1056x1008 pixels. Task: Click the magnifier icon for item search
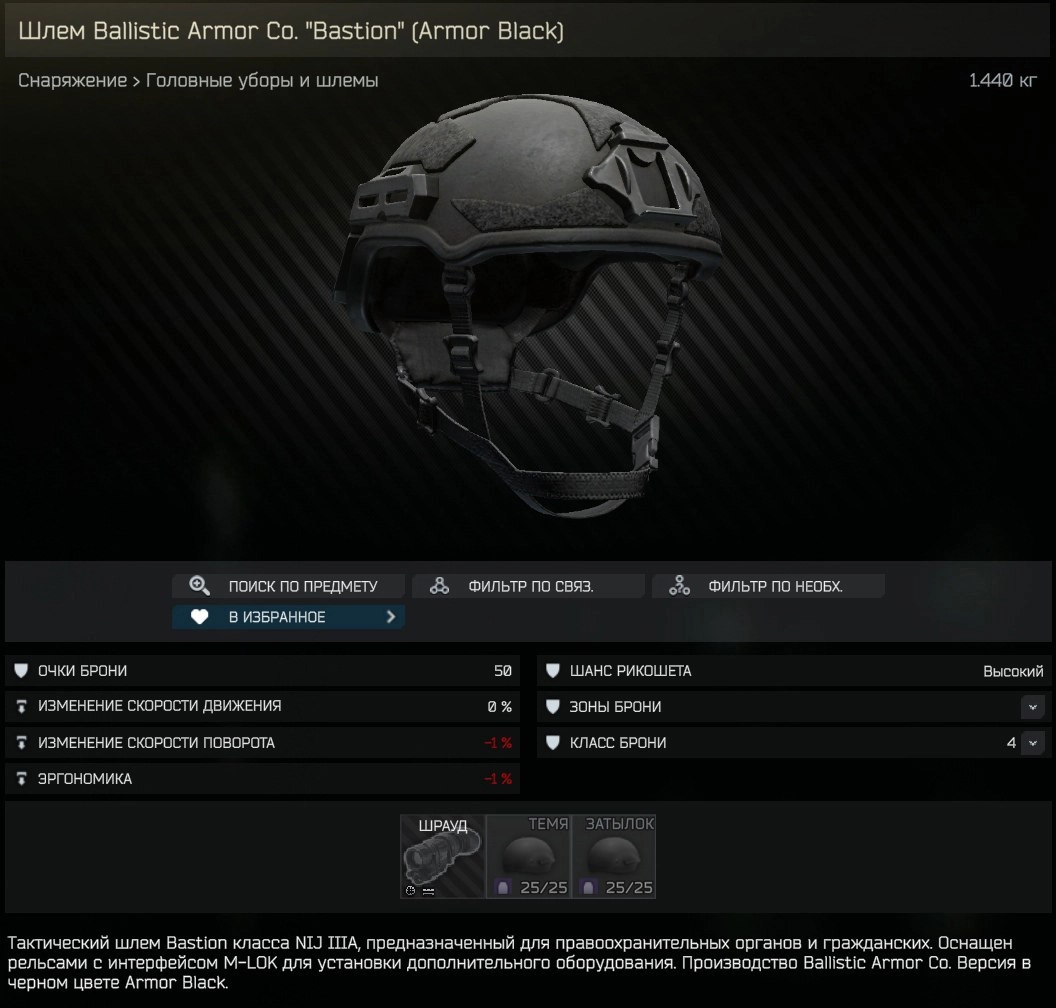(199, 585)
